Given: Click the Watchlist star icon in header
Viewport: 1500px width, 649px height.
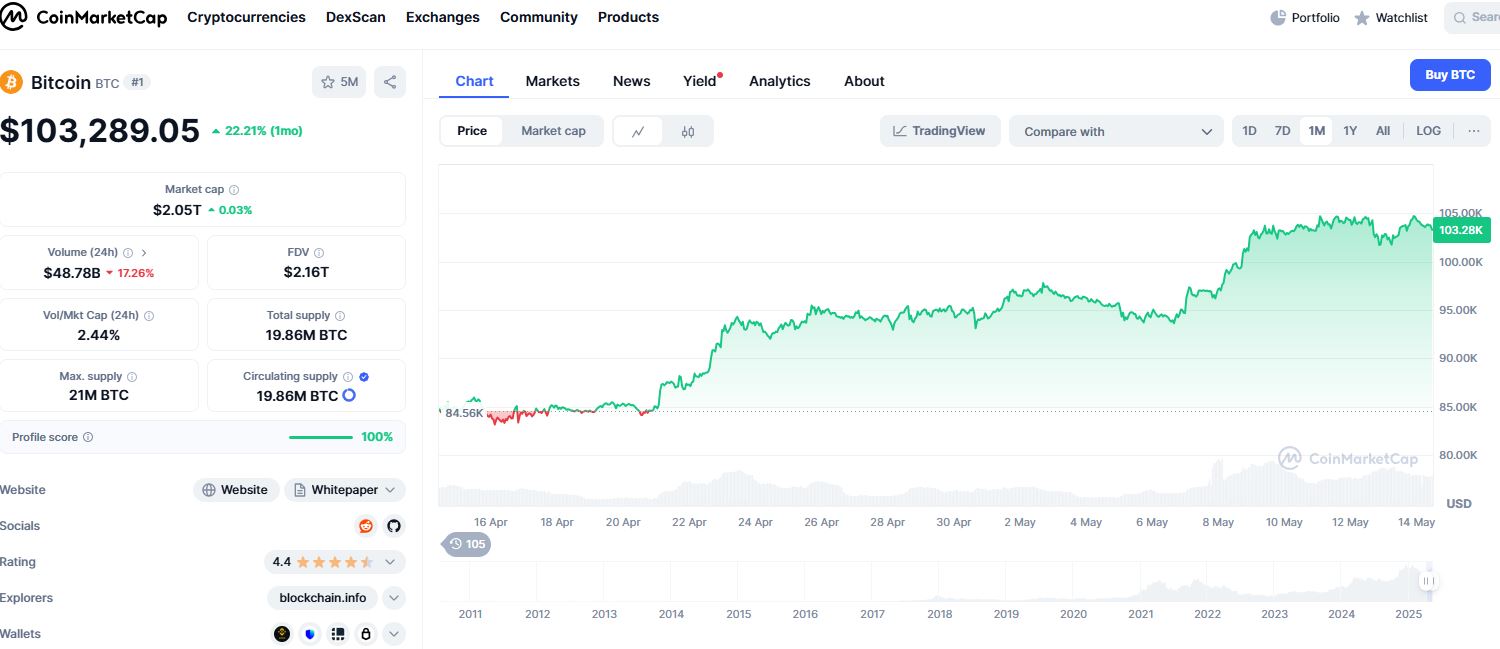Looking at the screenshot, I should (x=1362, y=18).
